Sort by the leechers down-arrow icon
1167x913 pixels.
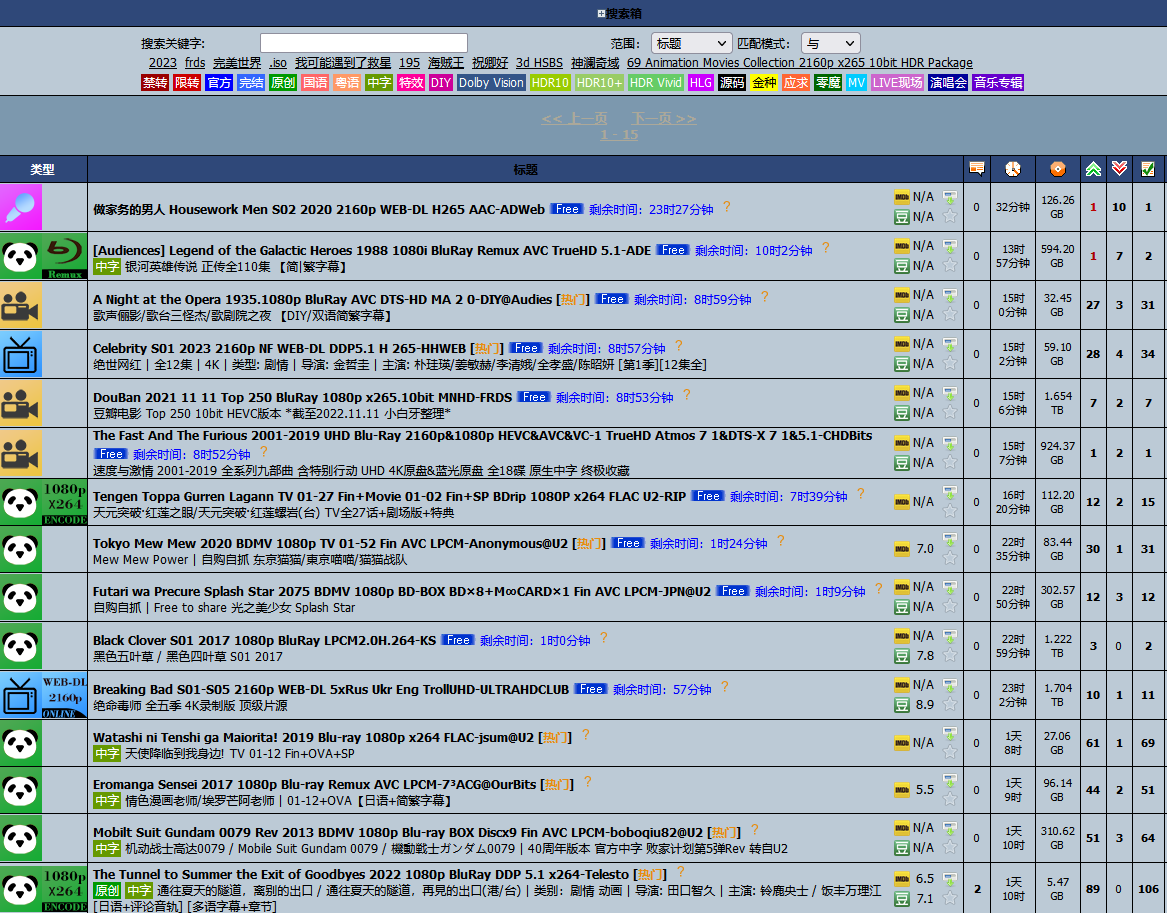(x=1119, y=169)
